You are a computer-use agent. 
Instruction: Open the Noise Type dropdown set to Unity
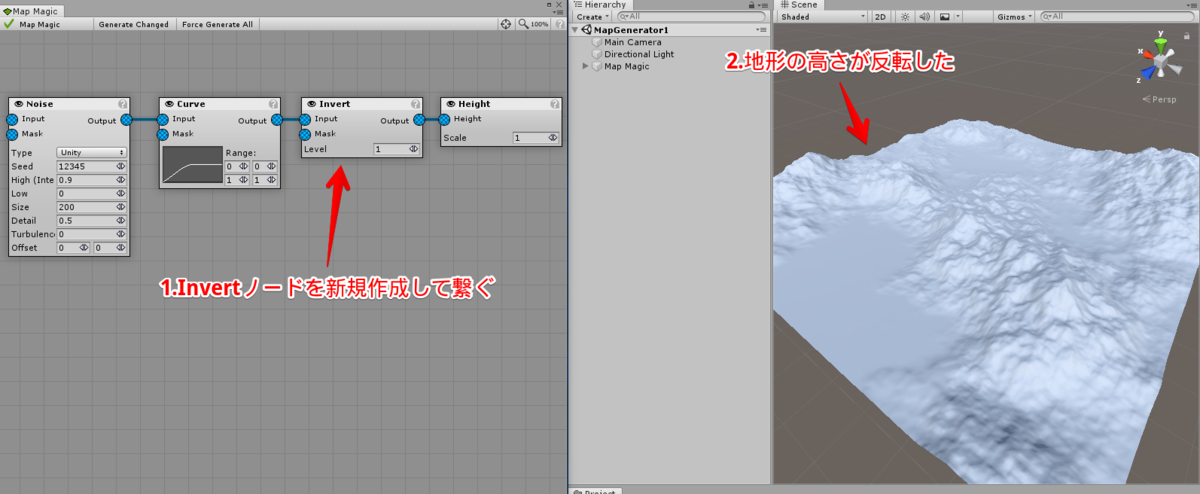point(92,152)
